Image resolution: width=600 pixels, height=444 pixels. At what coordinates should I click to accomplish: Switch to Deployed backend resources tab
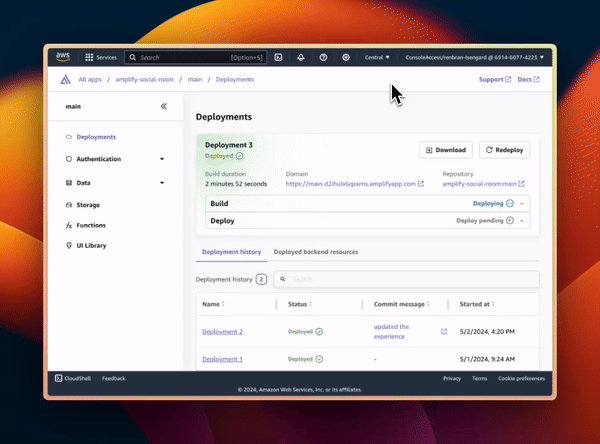[316, 252]
